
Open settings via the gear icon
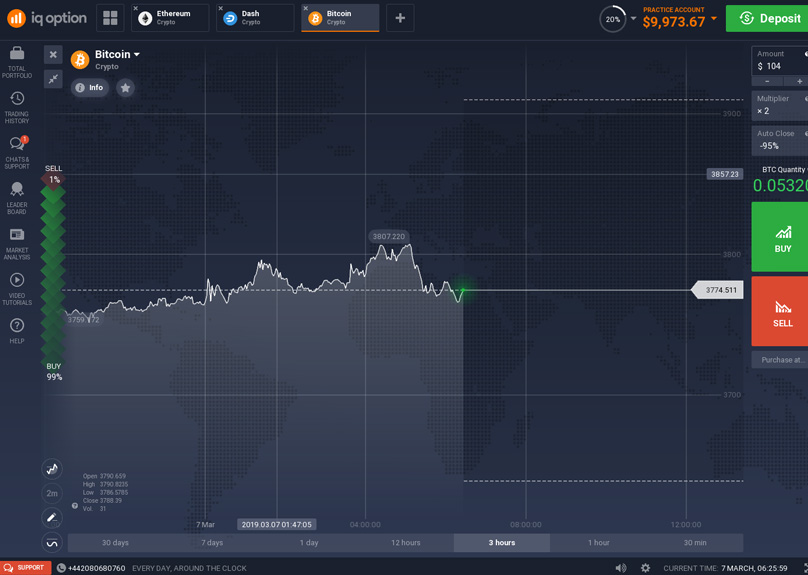(x=645, y=568)
